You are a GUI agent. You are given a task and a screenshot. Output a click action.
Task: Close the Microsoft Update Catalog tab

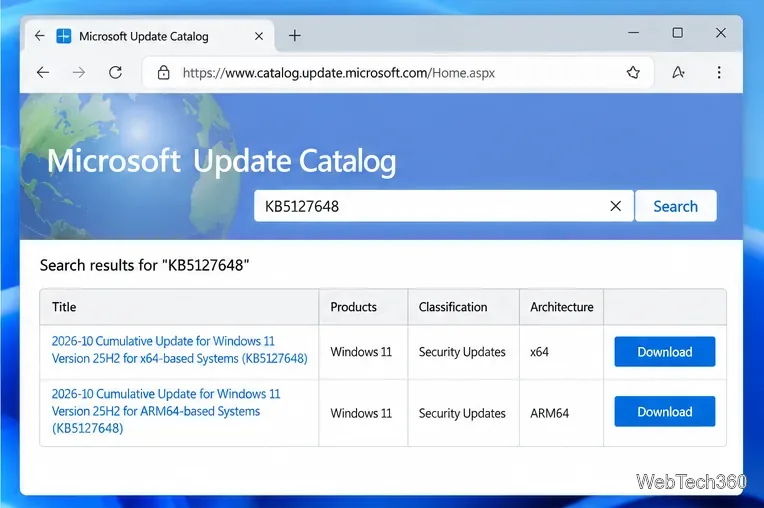point(259,36)
